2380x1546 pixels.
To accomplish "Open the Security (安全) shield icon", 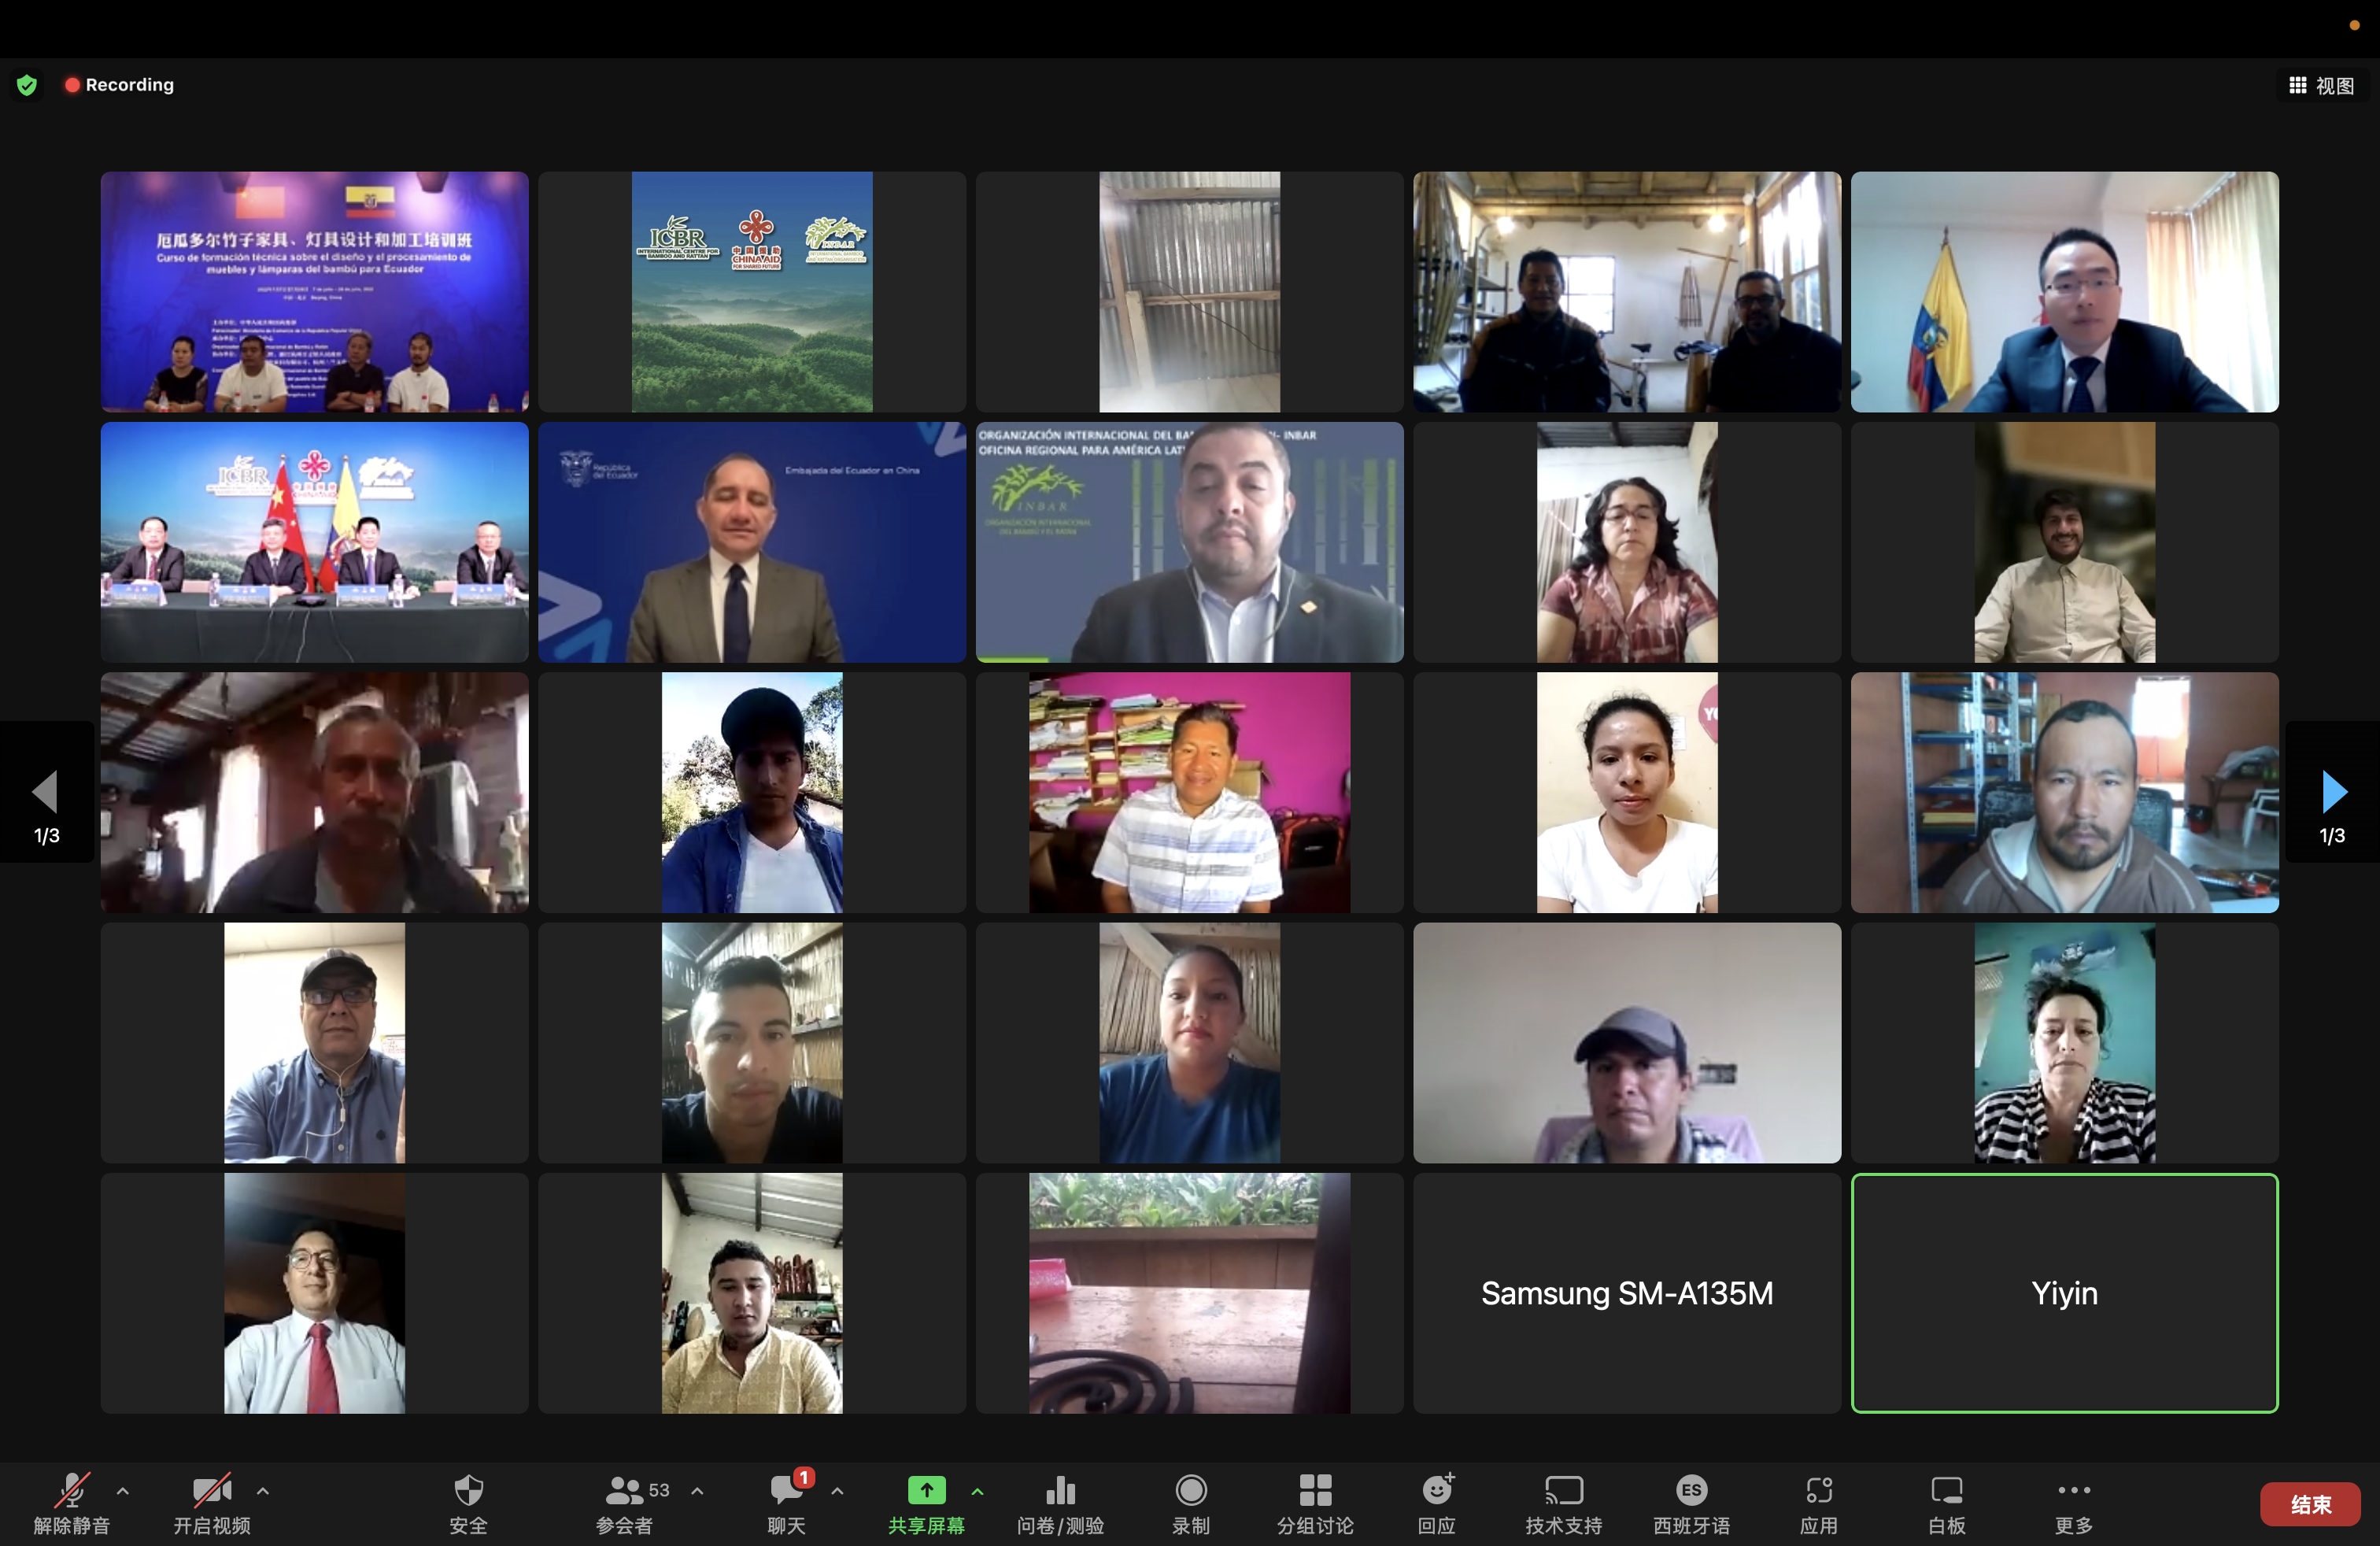I will click(468, 1491).
